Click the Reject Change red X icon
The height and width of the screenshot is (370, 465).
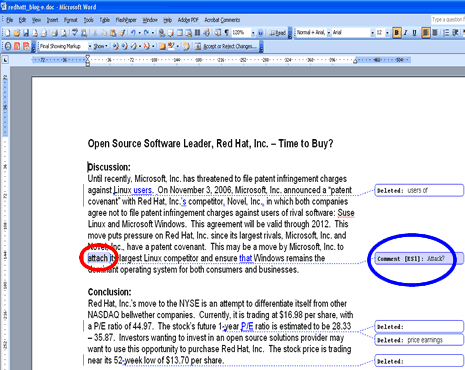(146, 46)
